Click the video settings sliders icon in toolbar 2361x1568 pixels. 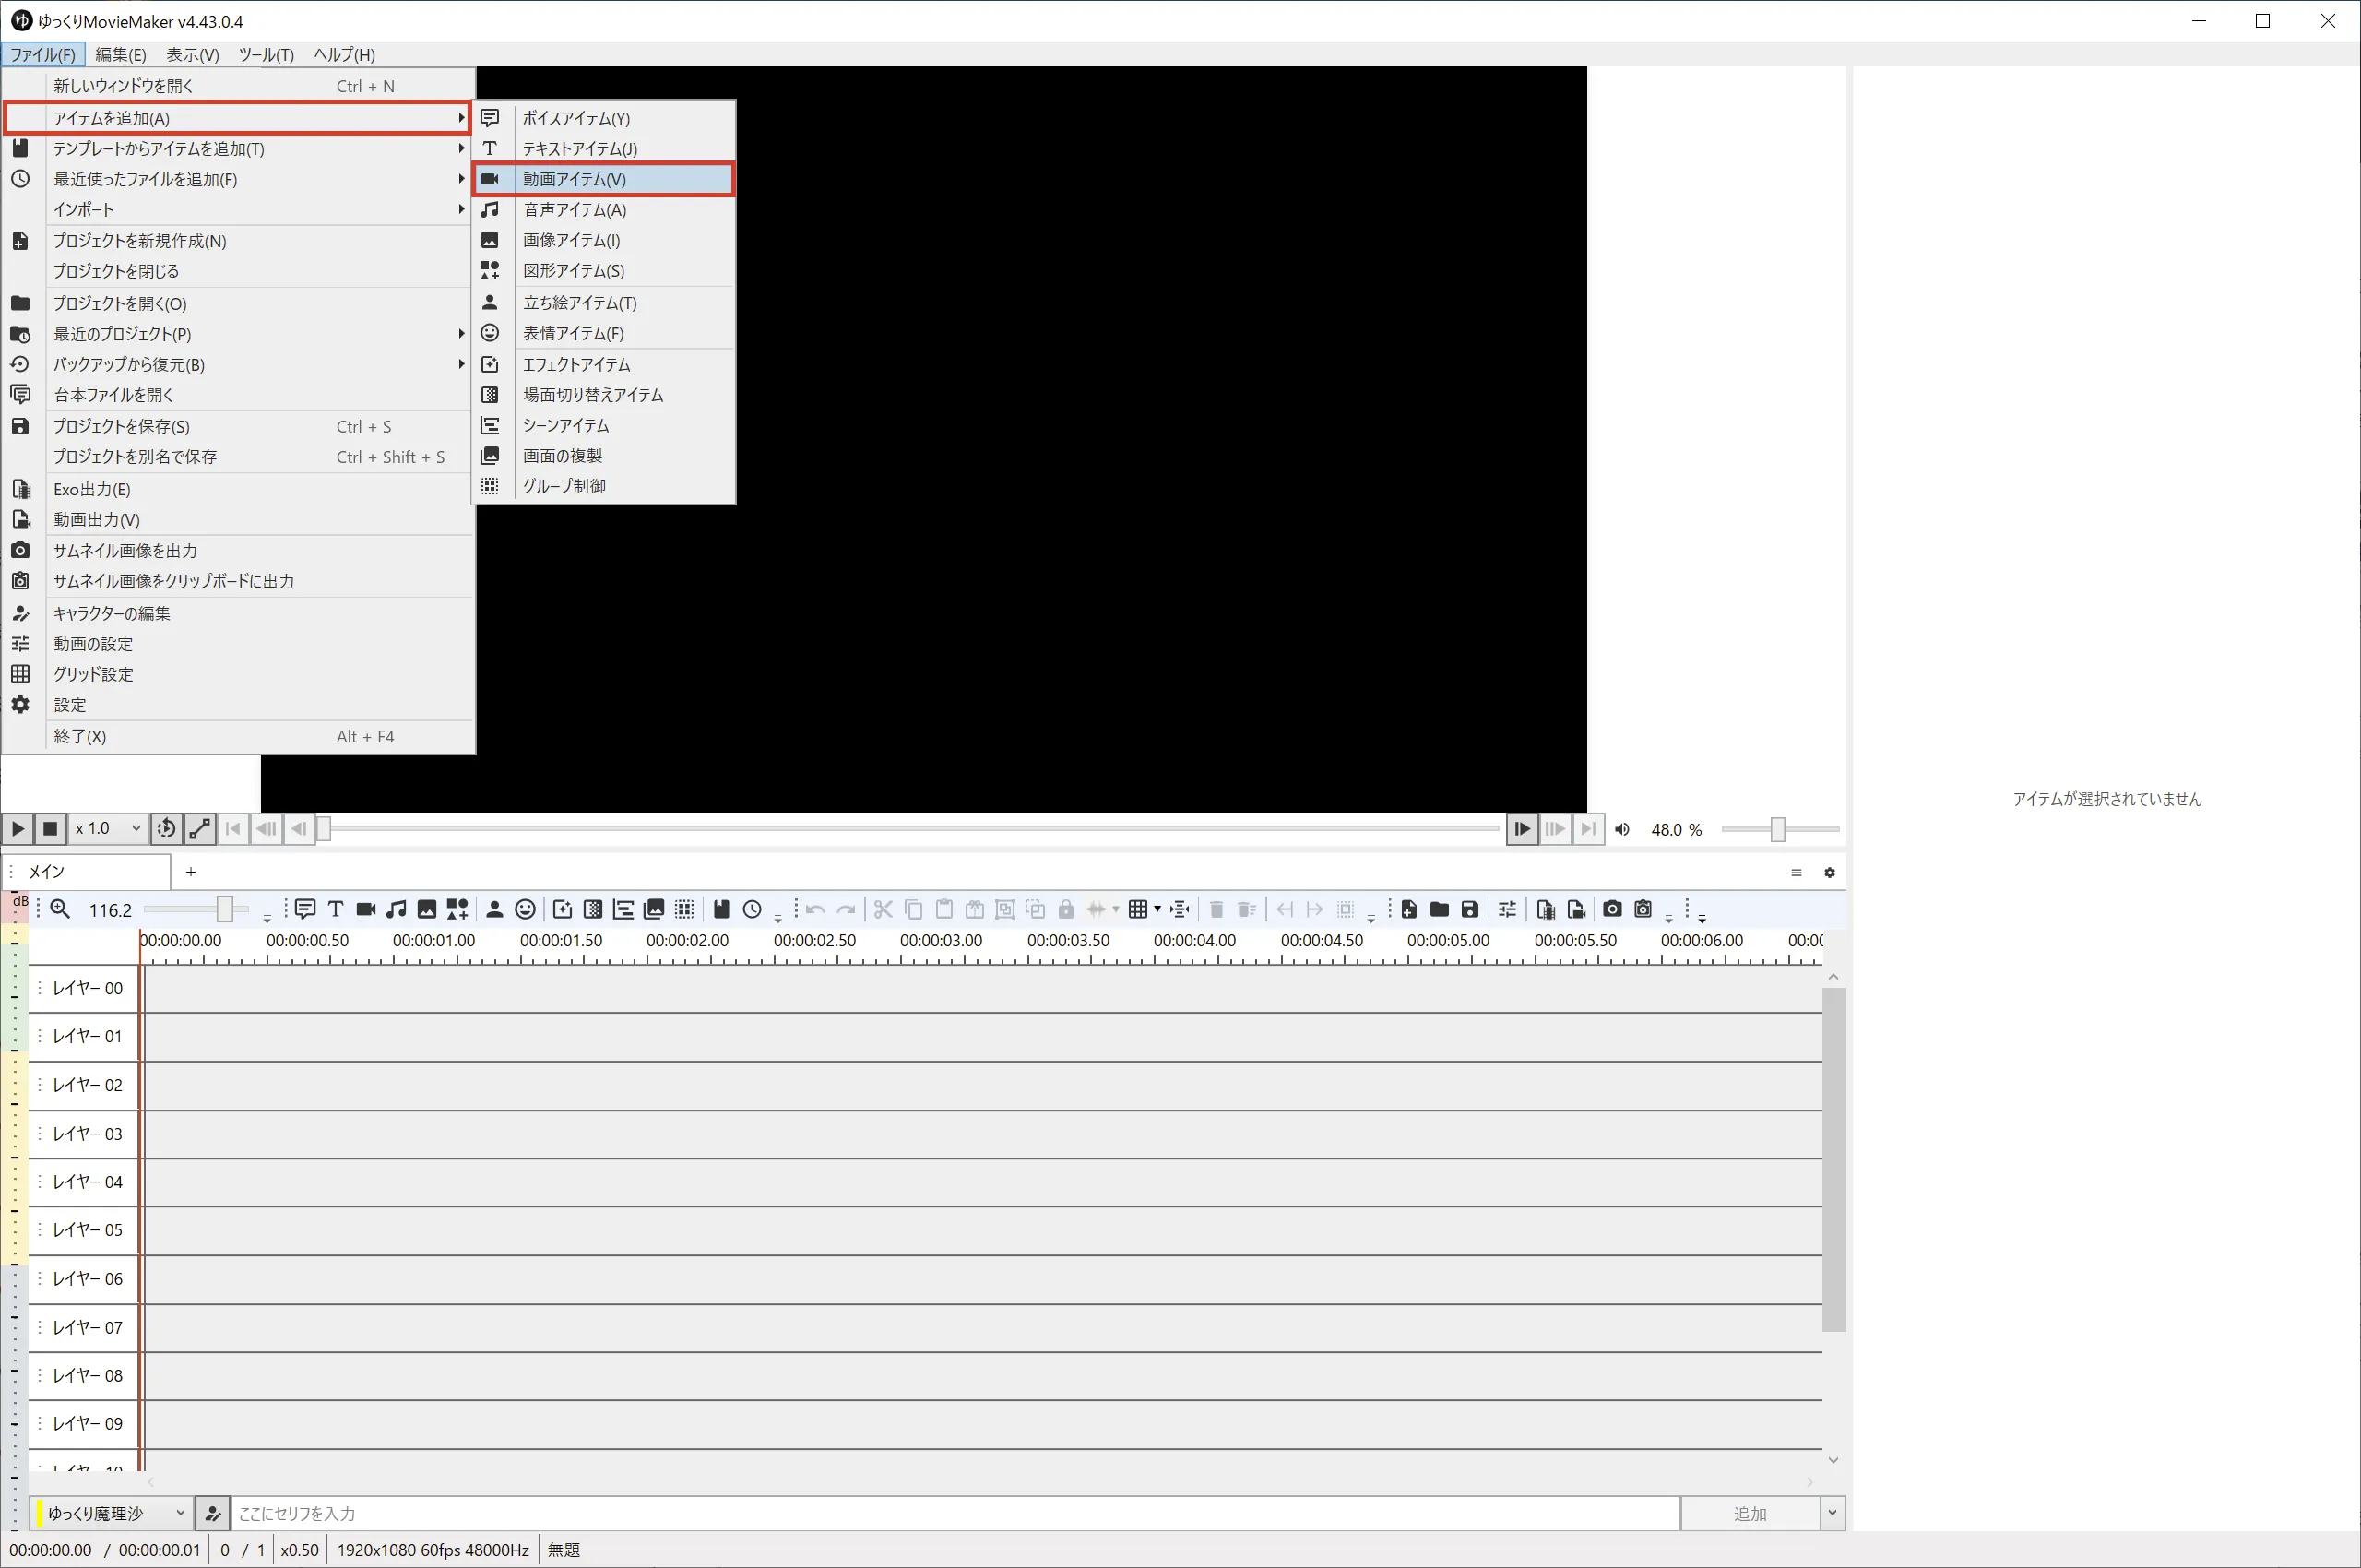1507,909
